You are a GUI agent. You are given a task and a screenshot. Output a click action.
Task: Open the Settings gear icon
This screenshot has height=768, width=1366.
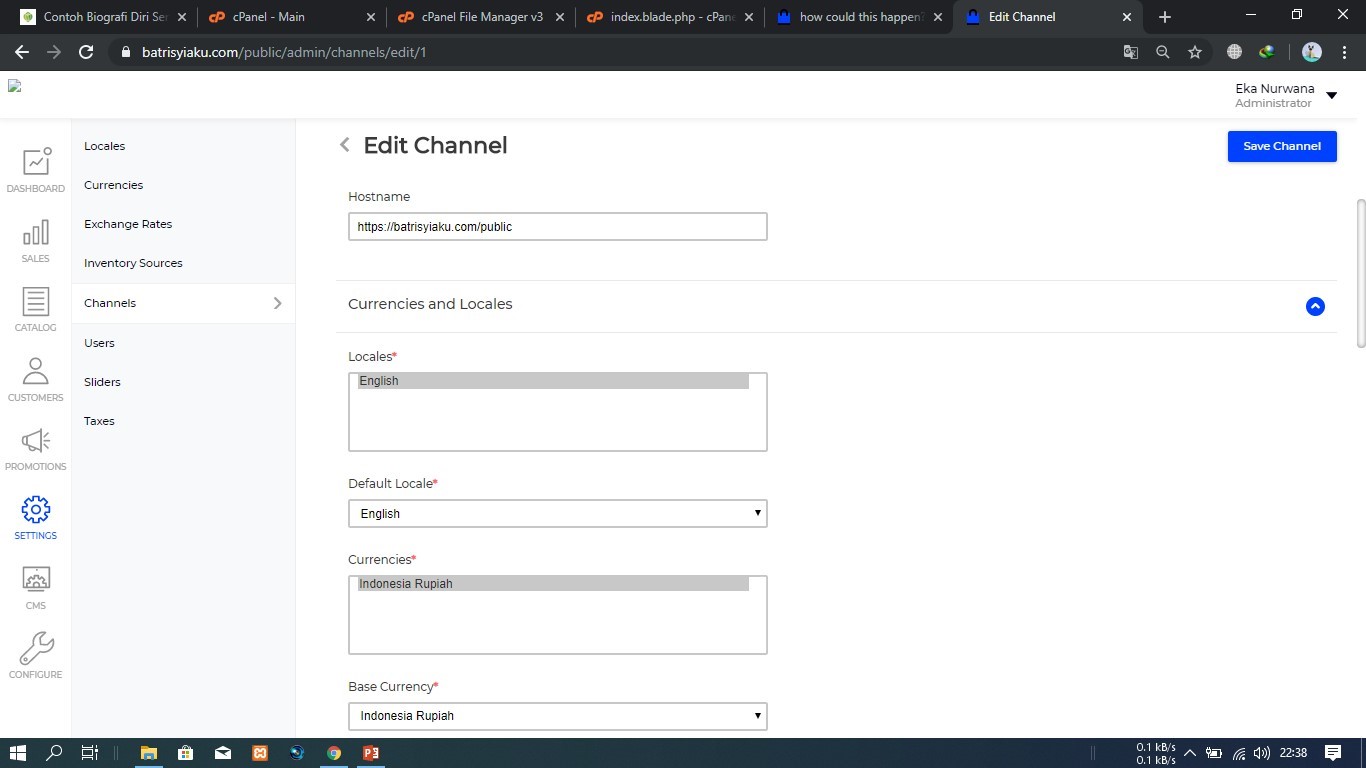click(x=35, y=509)
